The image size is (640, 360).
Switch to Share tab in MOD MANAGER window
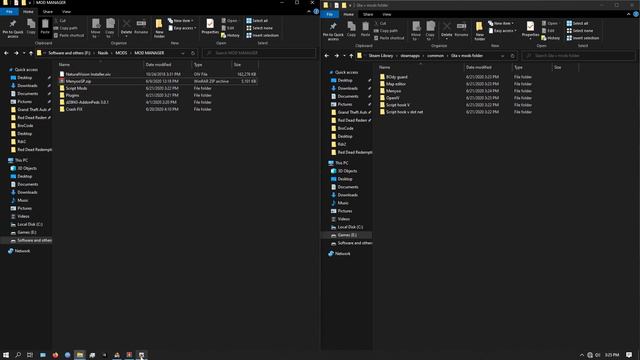pos(48,12)
